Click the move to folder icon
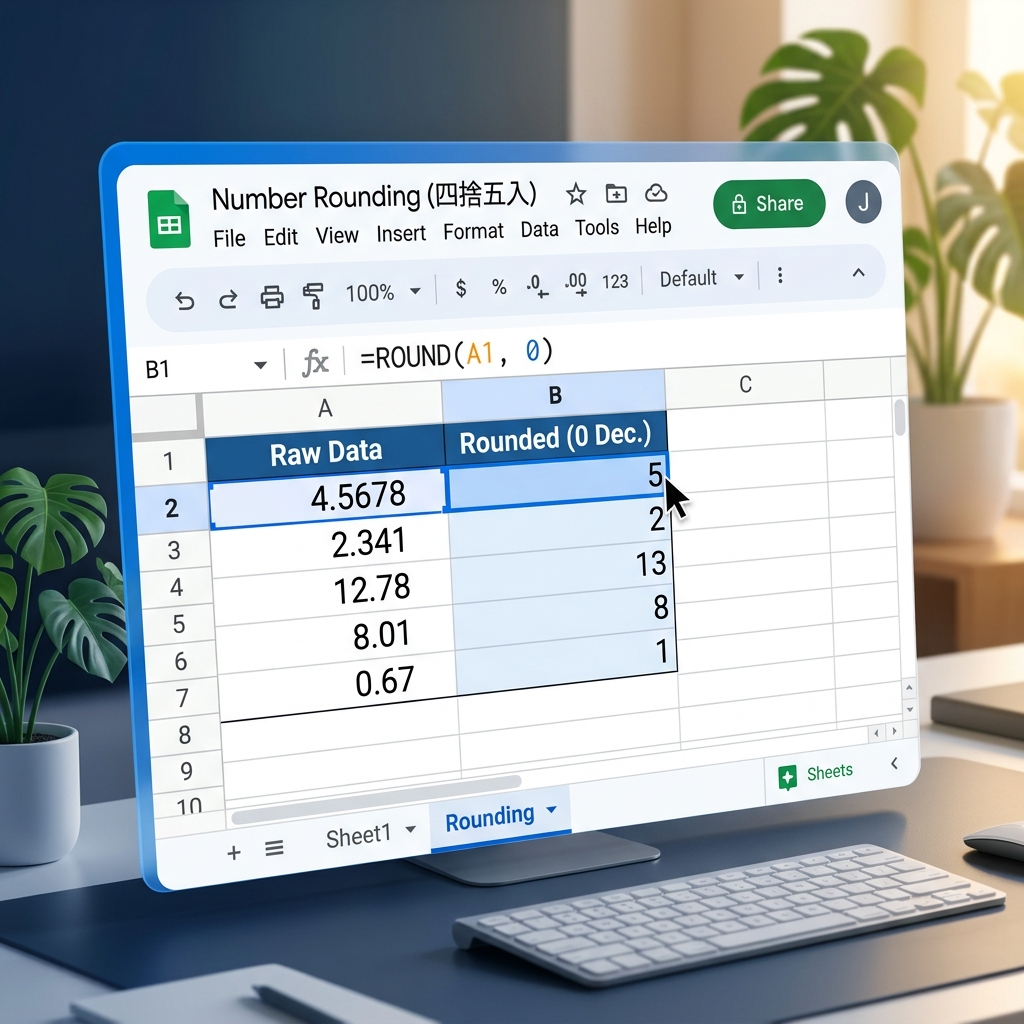 (616, 193)
